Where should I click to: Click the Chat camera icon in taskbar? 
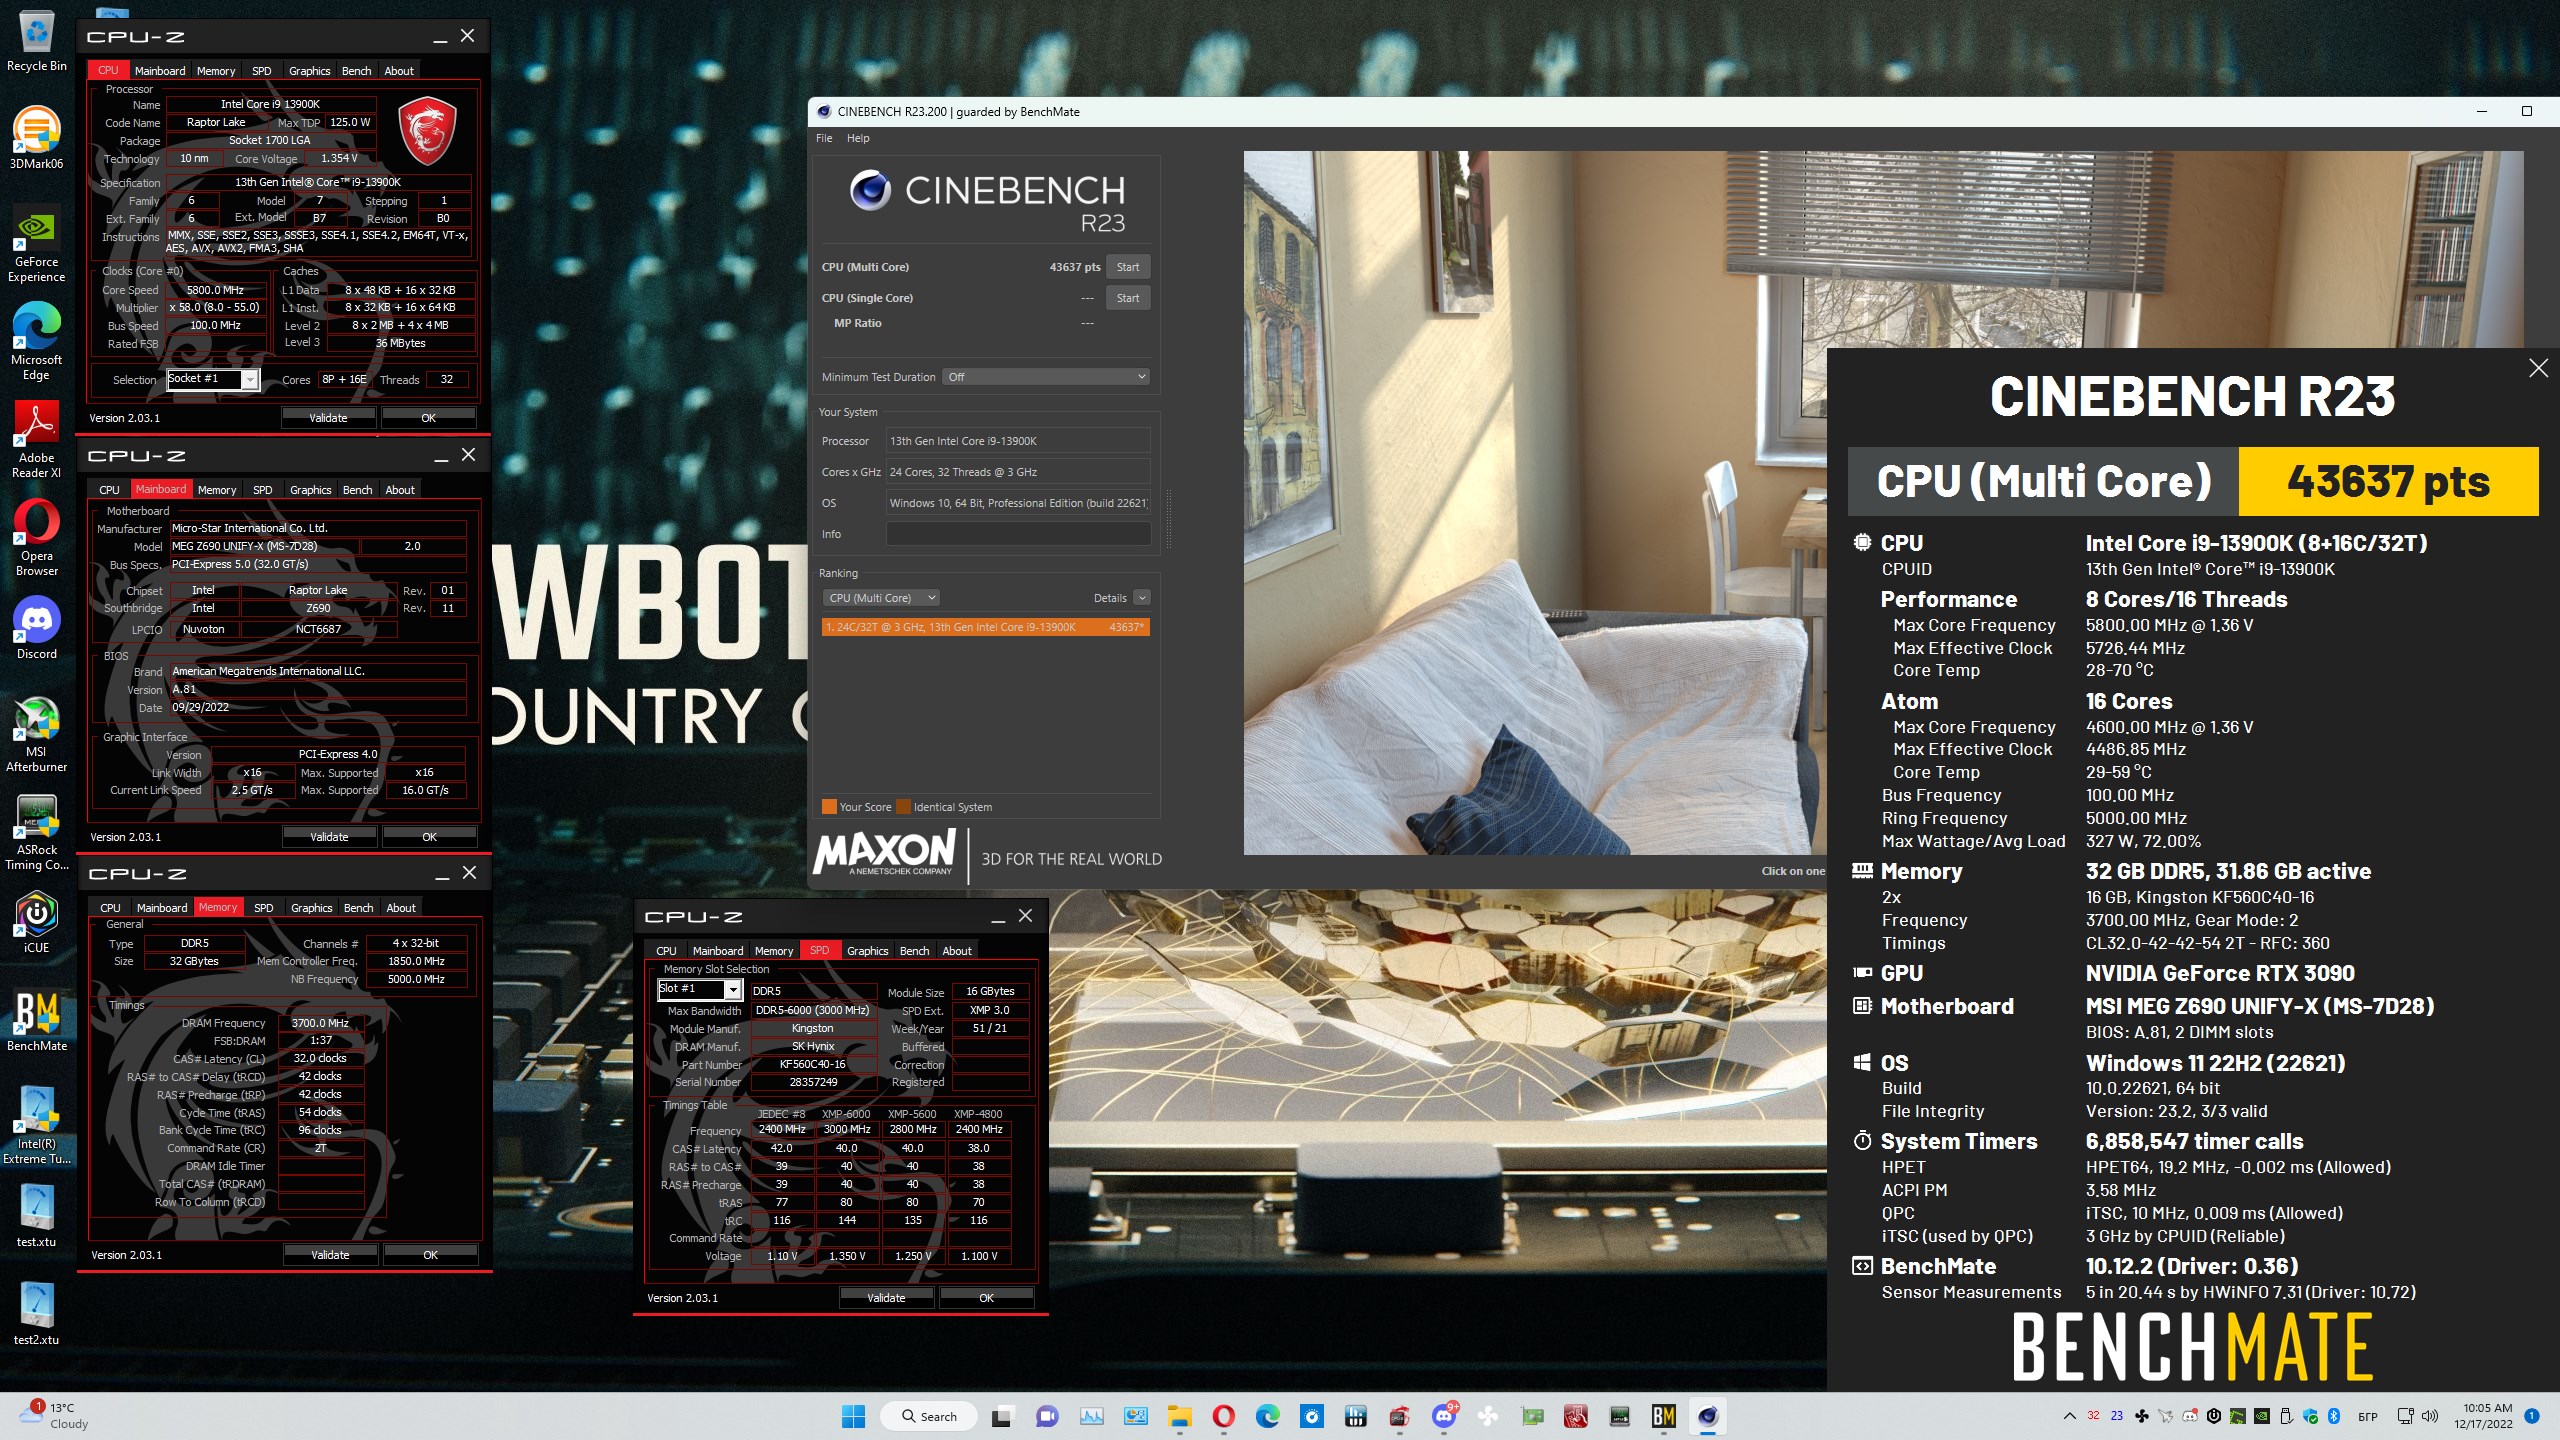point(1046,1416)
